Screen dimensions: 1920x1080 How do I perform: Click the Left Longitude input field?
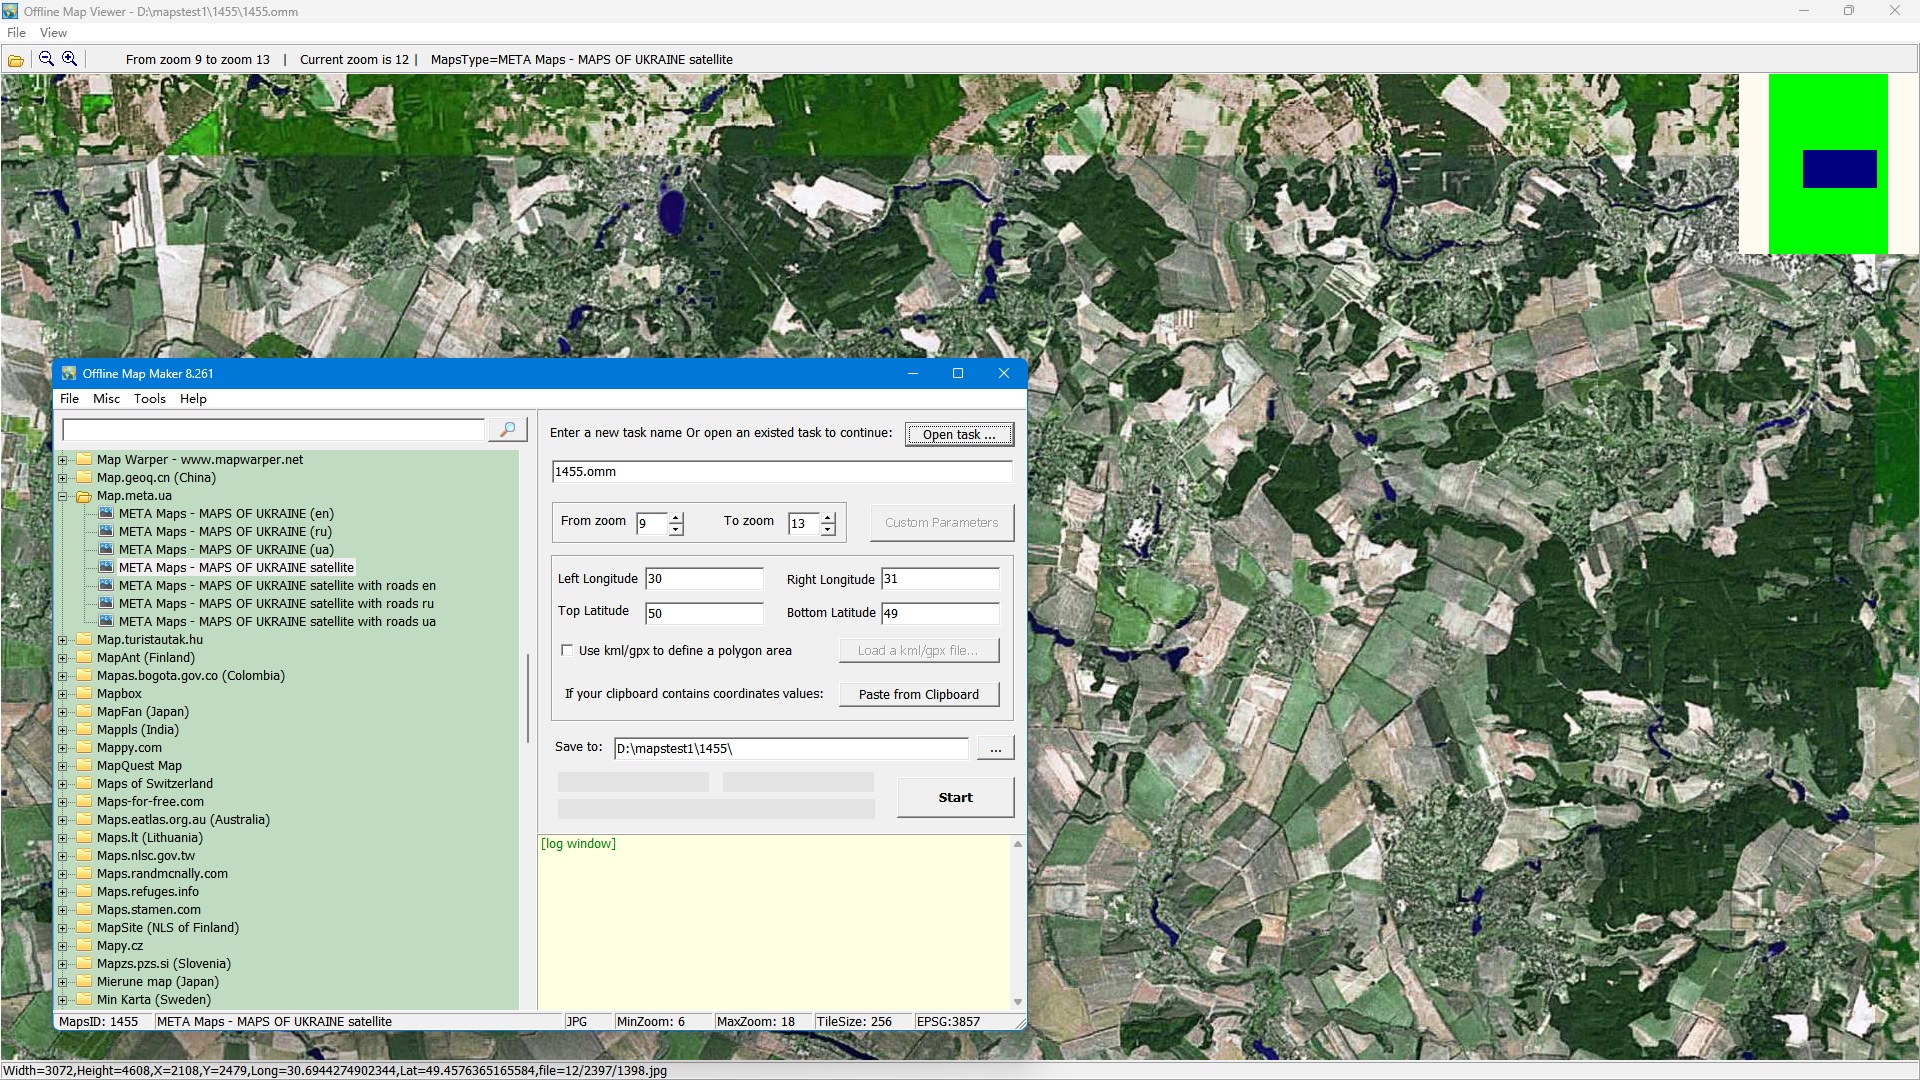tap(704, 579)
